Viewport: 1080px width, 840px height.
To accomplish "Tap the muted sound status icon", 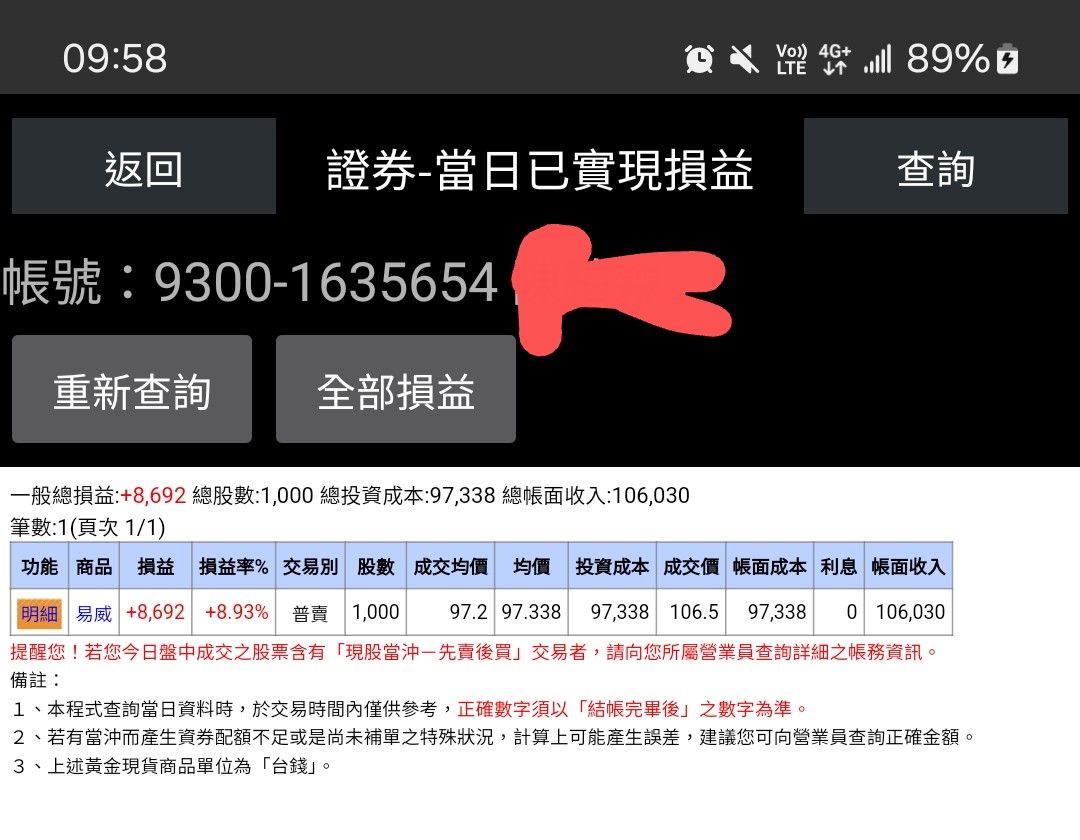I will pyautogui.click(x=745, y=59).
